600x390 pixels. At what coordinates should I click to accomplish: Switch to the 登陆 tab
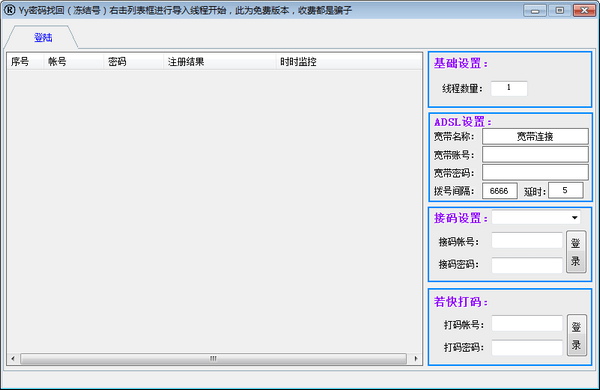pos(43,38)
